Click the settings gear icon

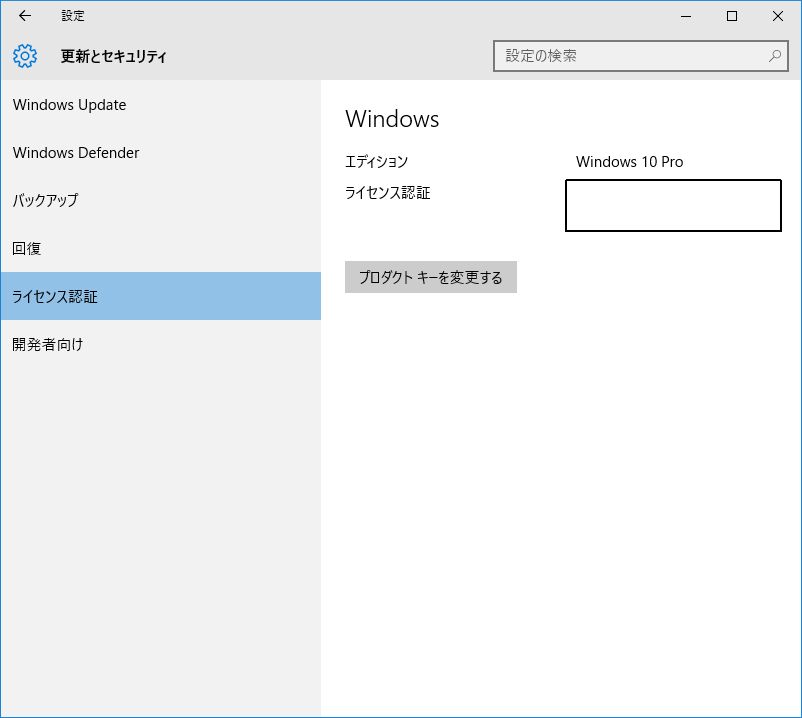tap(25, 56)
